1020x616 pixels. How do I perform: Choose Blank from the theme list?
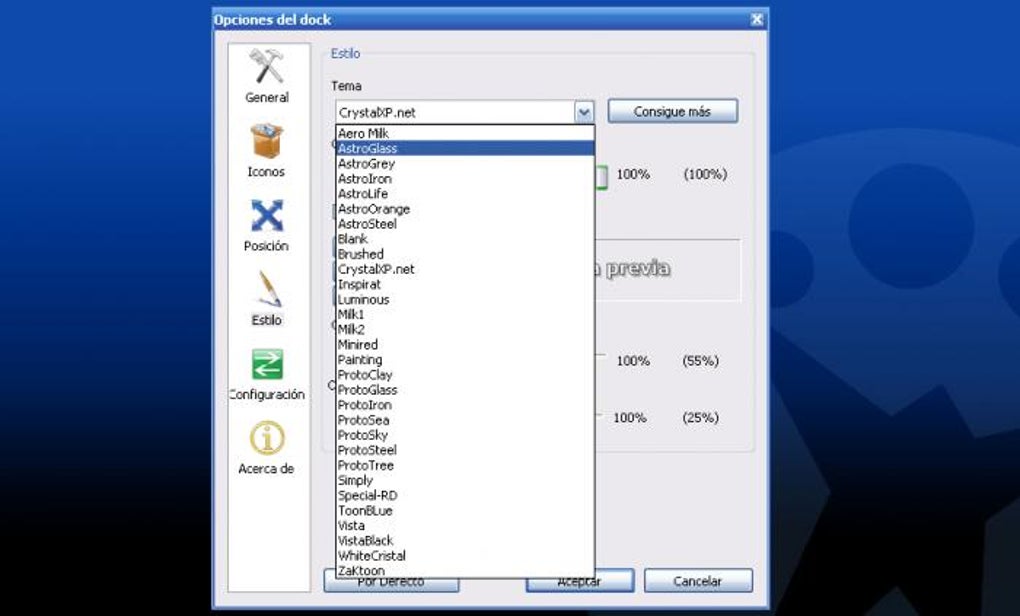[x=465, y=239]
